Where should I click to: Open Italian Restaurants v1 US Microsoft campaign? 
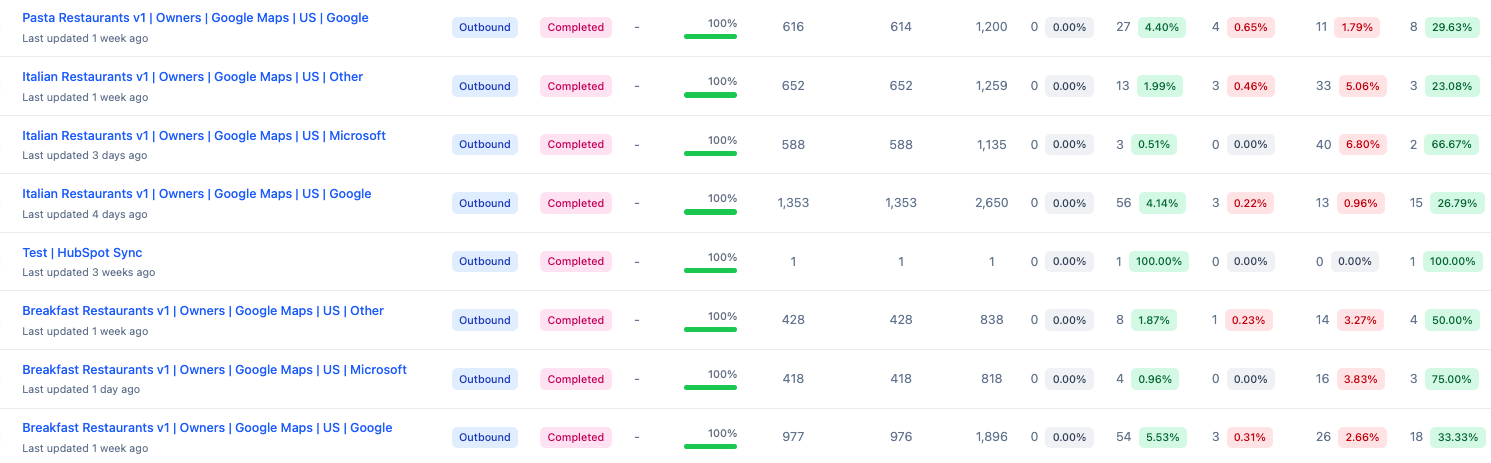(x=203, y=136)
